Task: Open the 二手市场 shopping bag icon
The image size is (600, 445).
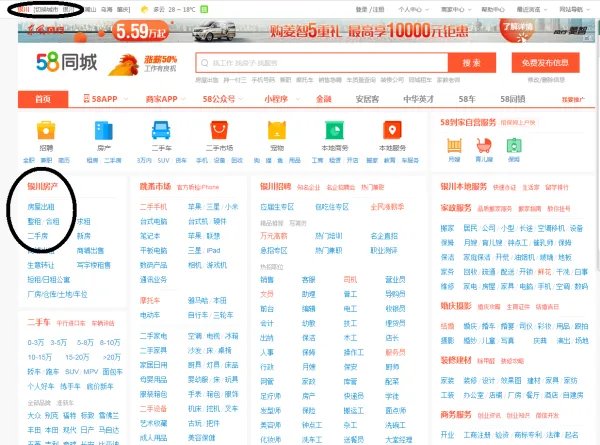Action: tap(219, 130)
